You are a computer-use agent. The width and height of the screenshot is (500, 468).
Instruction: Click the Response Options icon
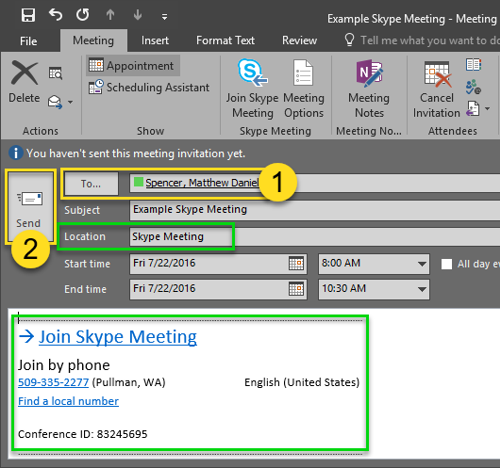[473, 109]
